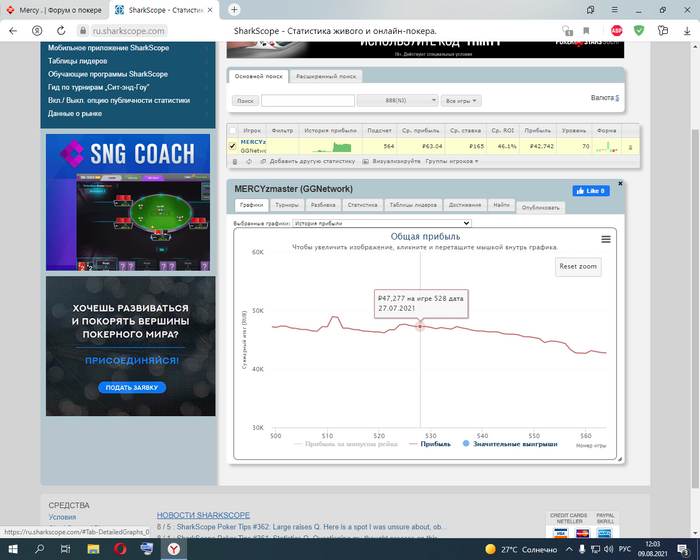Close the SharkScope browser tab

click(x=210, y=10)
